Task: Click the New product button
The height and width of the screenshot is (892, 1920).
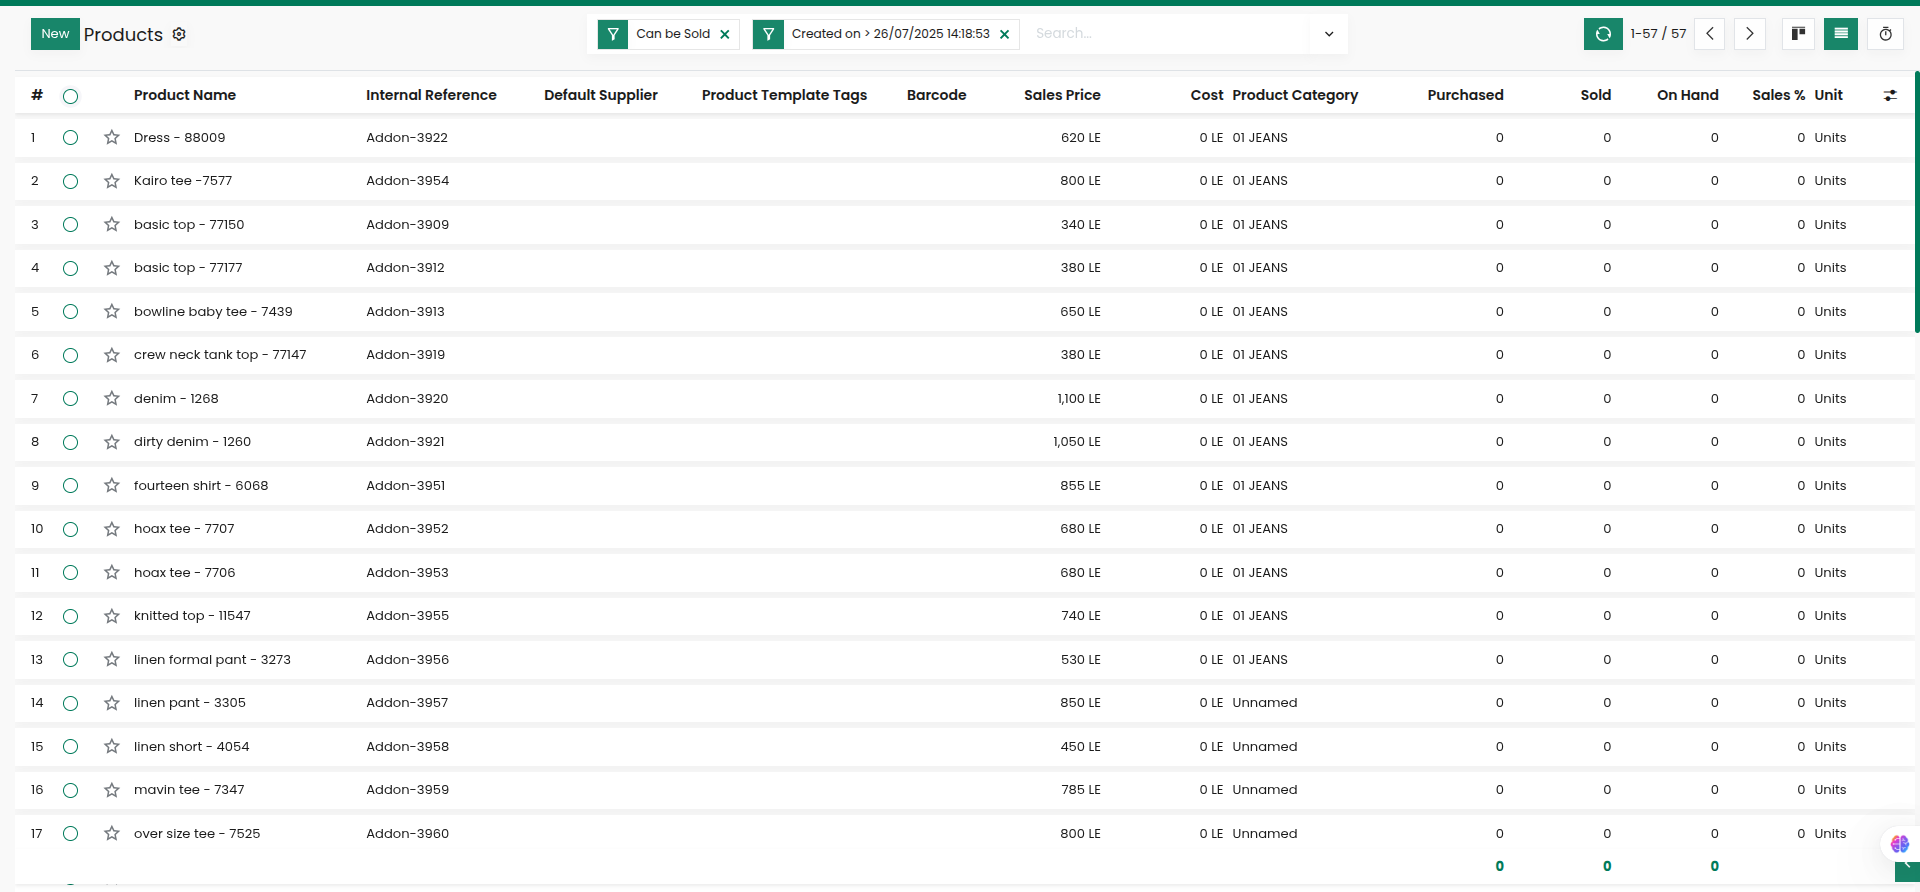Action: tap(55, 34)
